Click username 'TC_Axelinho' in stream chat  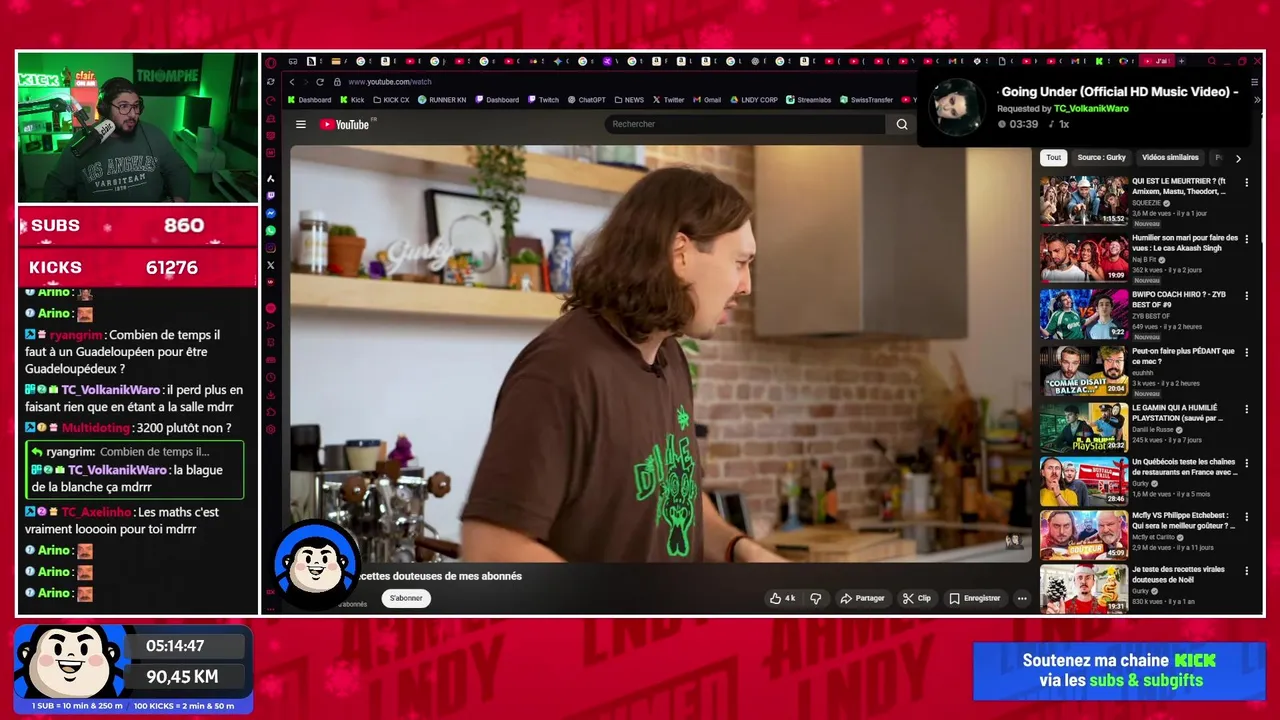[x=96, y=512]
